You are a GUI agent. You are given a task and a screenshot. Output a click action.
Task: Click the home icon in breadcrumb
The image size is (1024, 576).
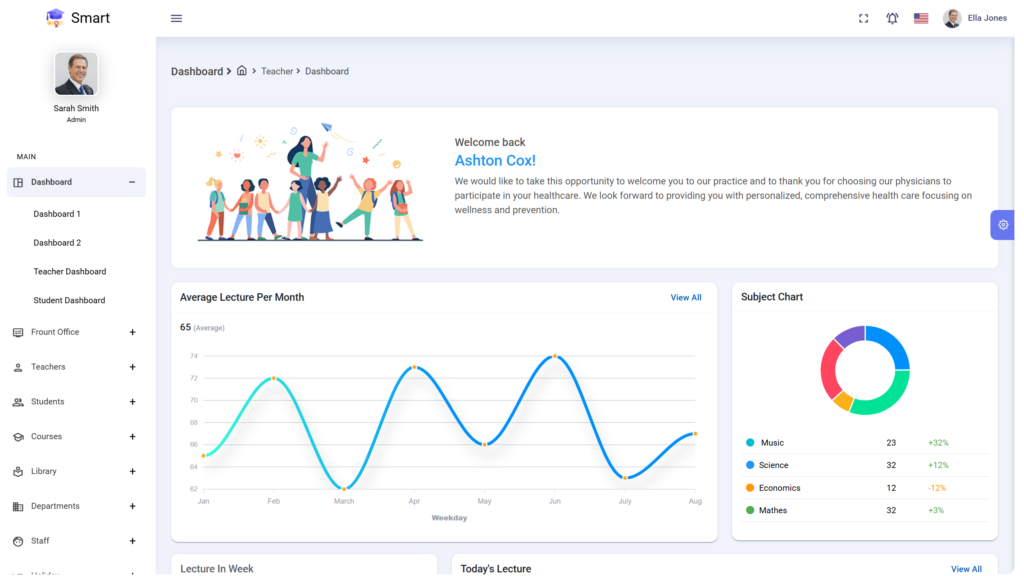[242, 71]
